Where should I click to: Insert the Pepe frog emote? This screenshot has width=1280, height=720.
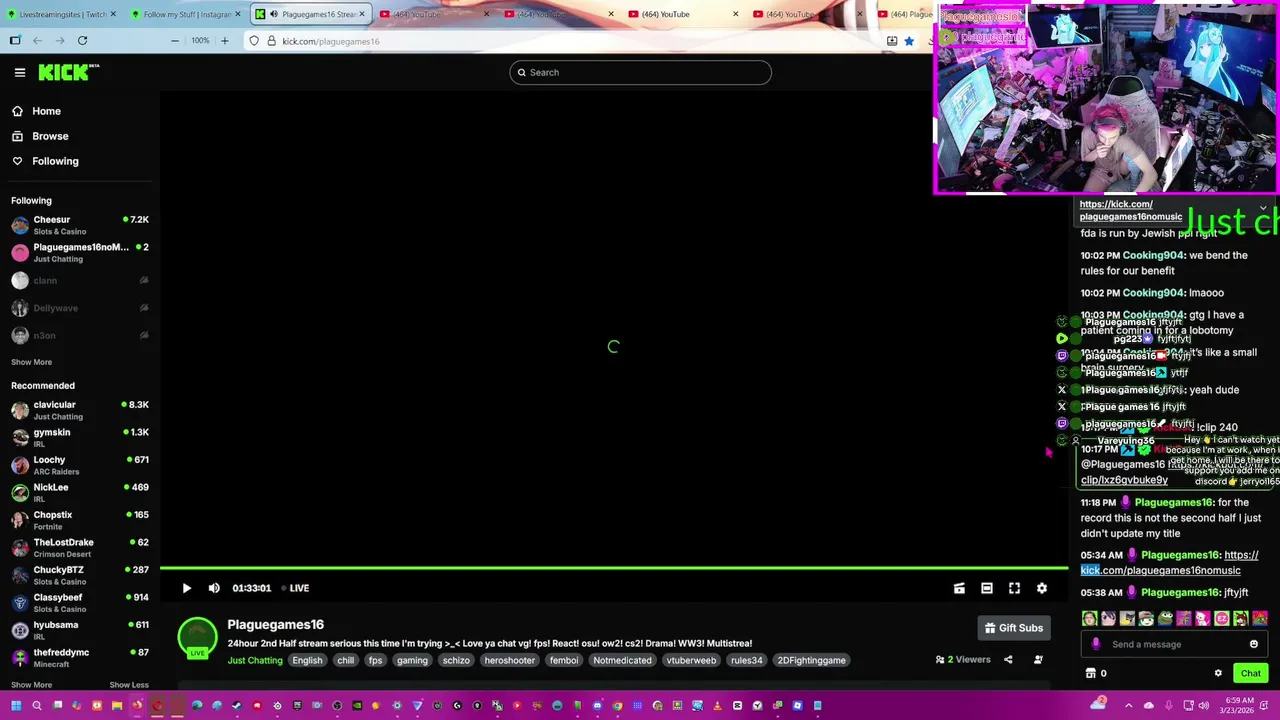(x=1165, y=619)
